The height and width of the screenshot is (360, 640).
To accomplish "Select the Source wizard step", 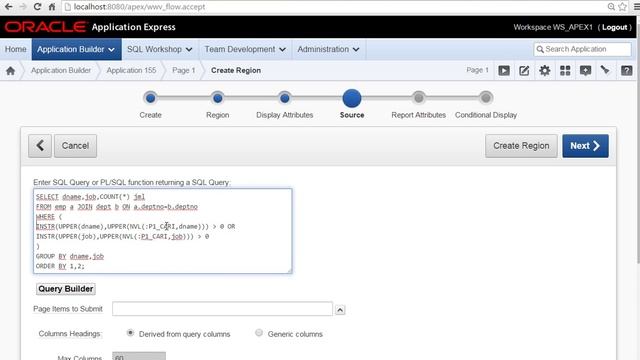I will (x=352, y=98).
